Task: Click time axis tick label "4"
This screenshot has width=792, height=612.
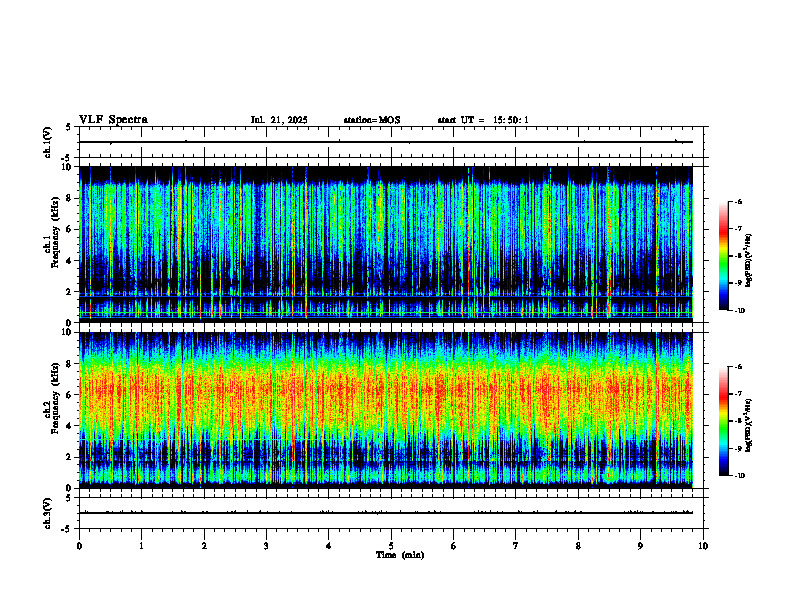Action: click(328, 546)
